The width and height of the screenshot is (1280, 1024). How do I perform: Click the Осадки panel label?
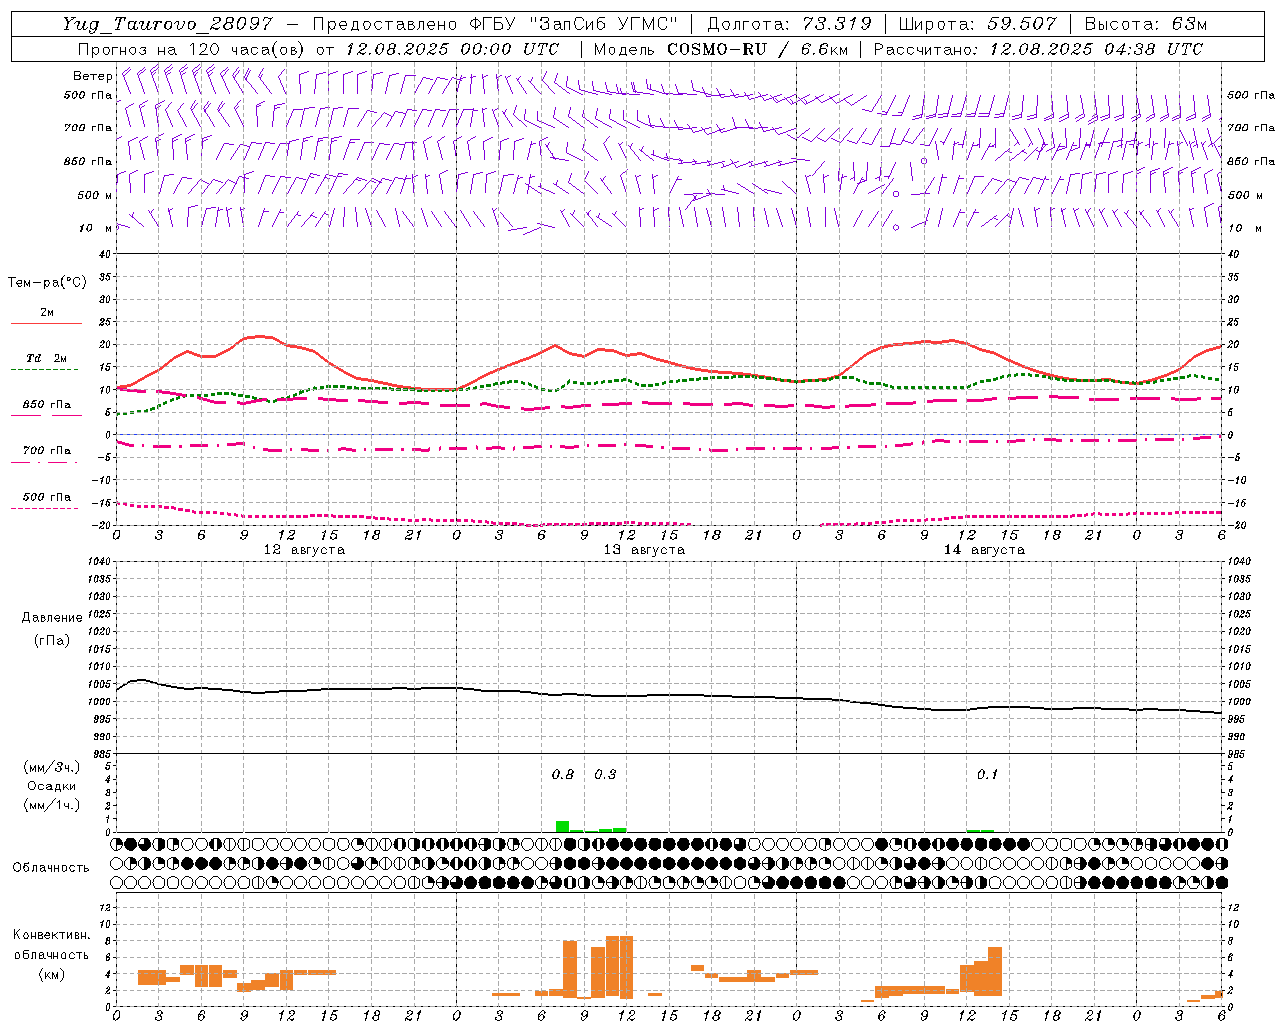point(52,786)
